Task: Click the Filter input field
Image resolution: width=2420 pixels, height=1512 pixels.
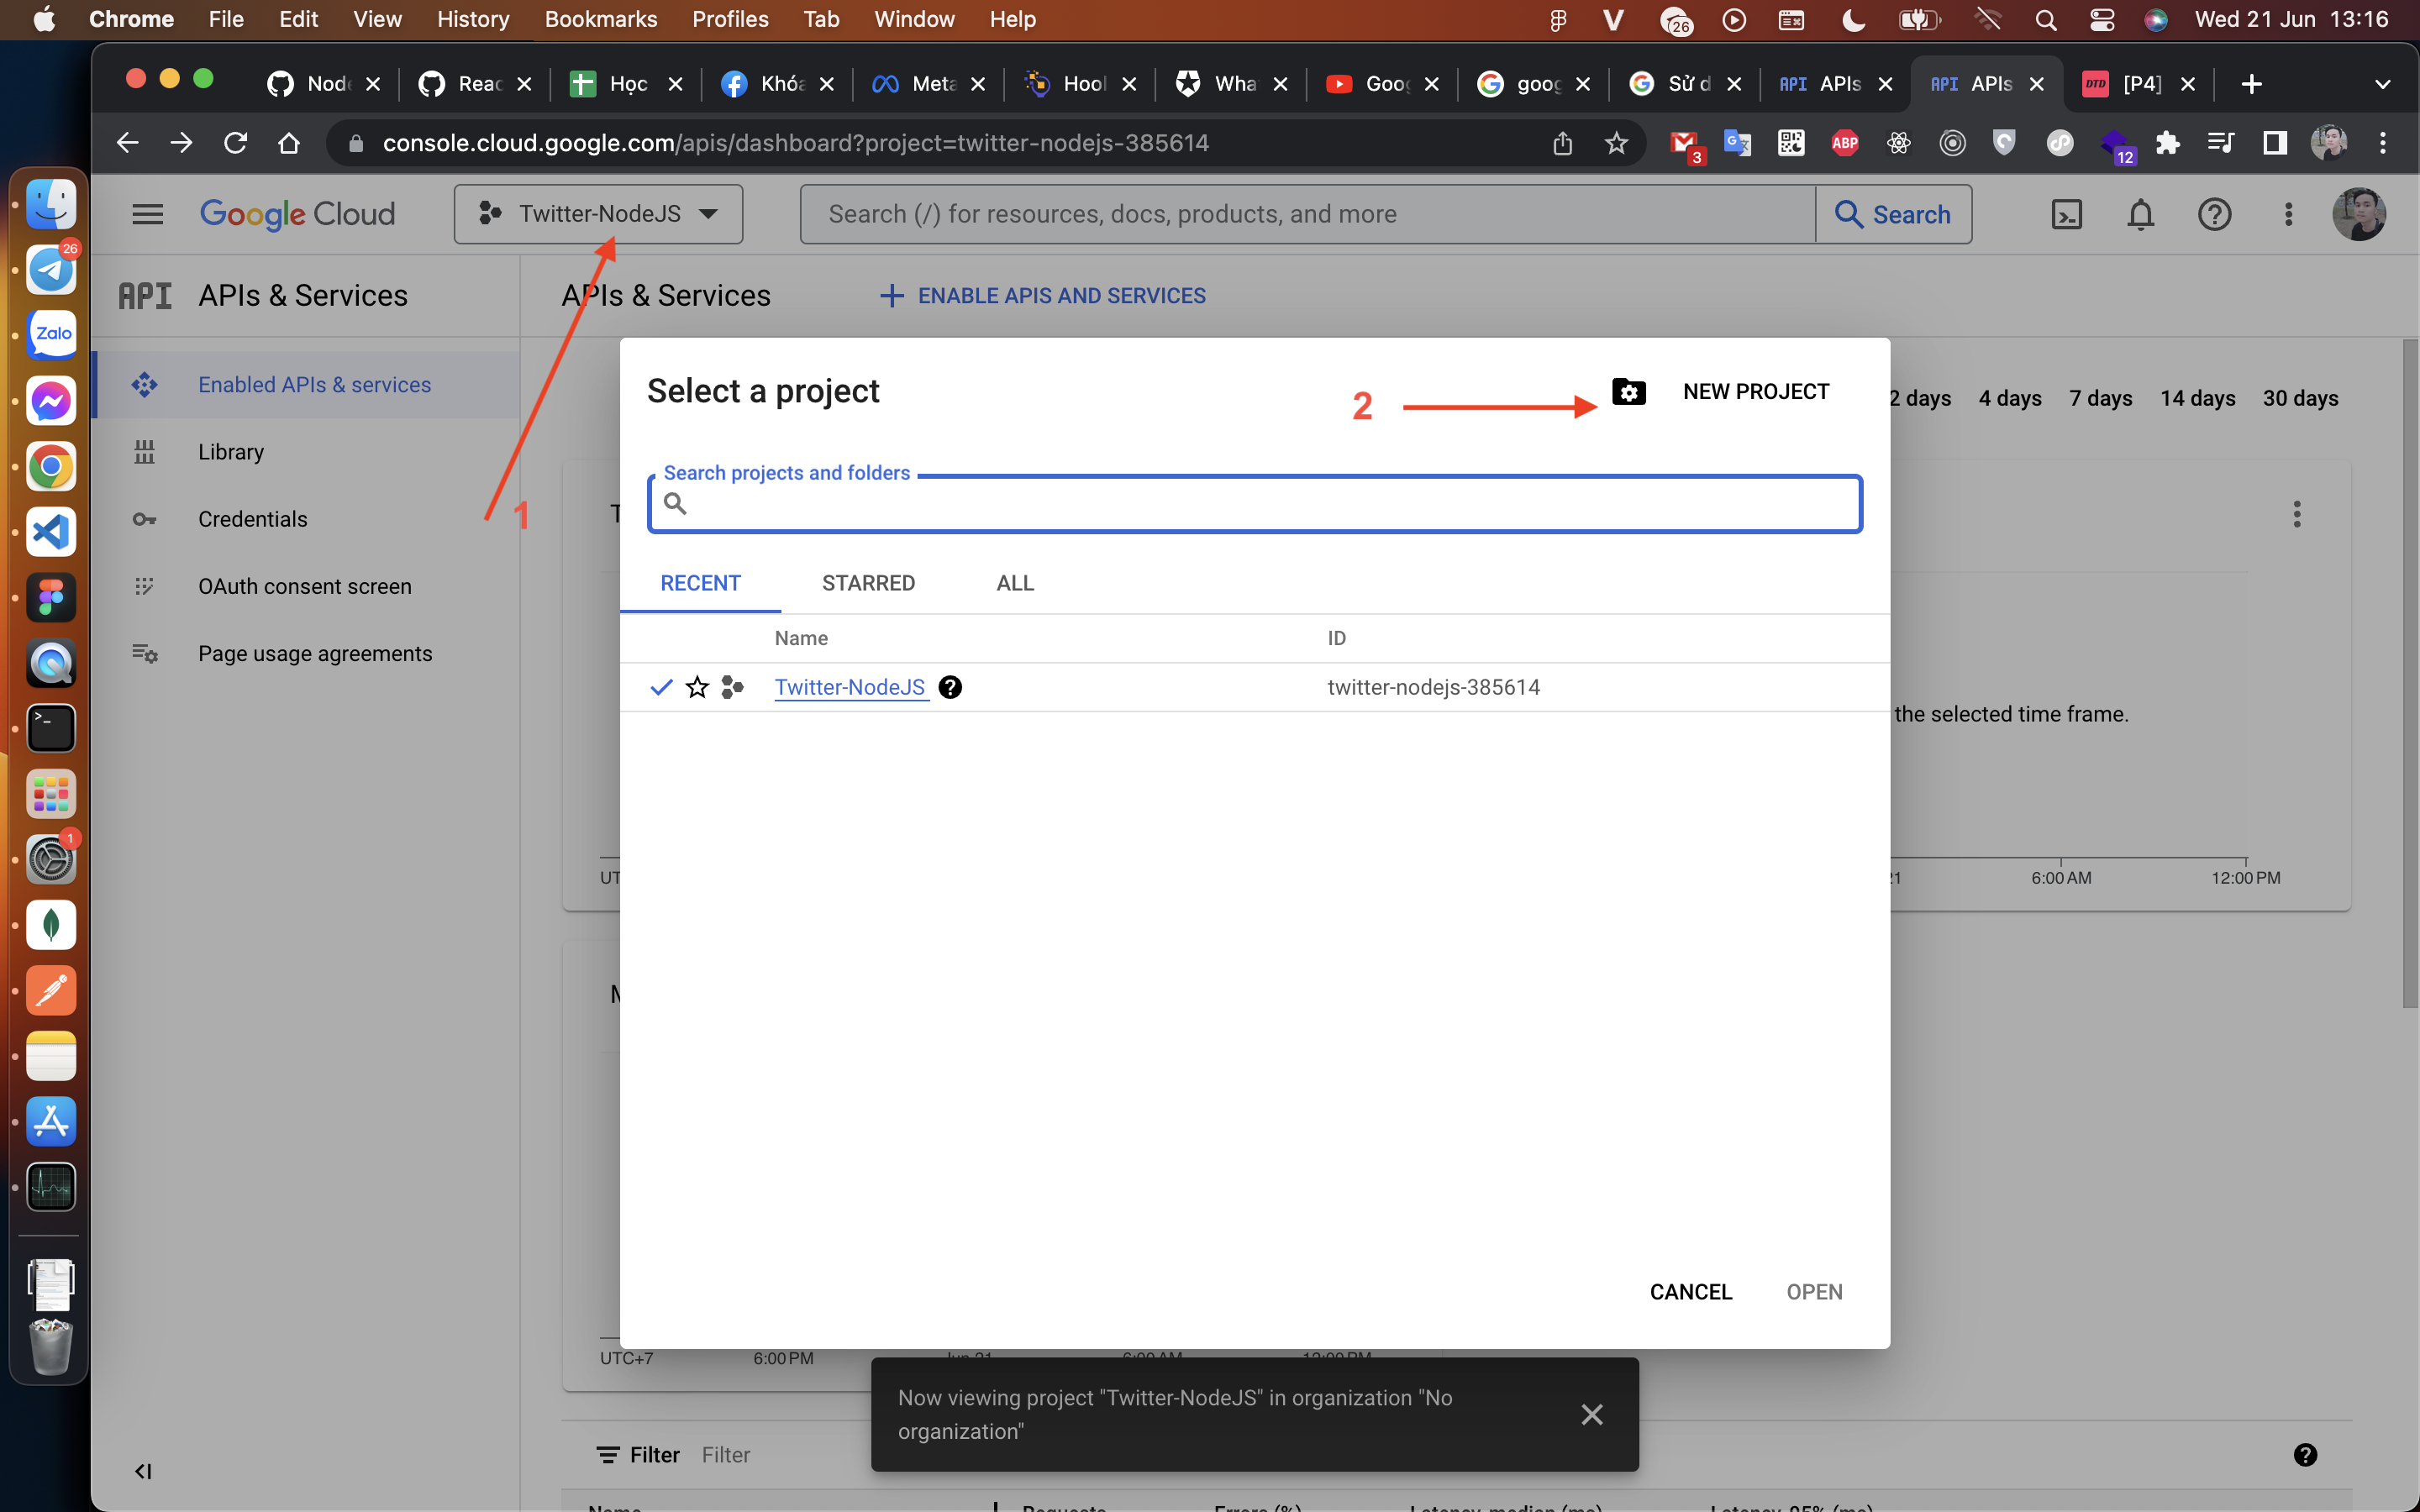Action: tap(726, 1455)
